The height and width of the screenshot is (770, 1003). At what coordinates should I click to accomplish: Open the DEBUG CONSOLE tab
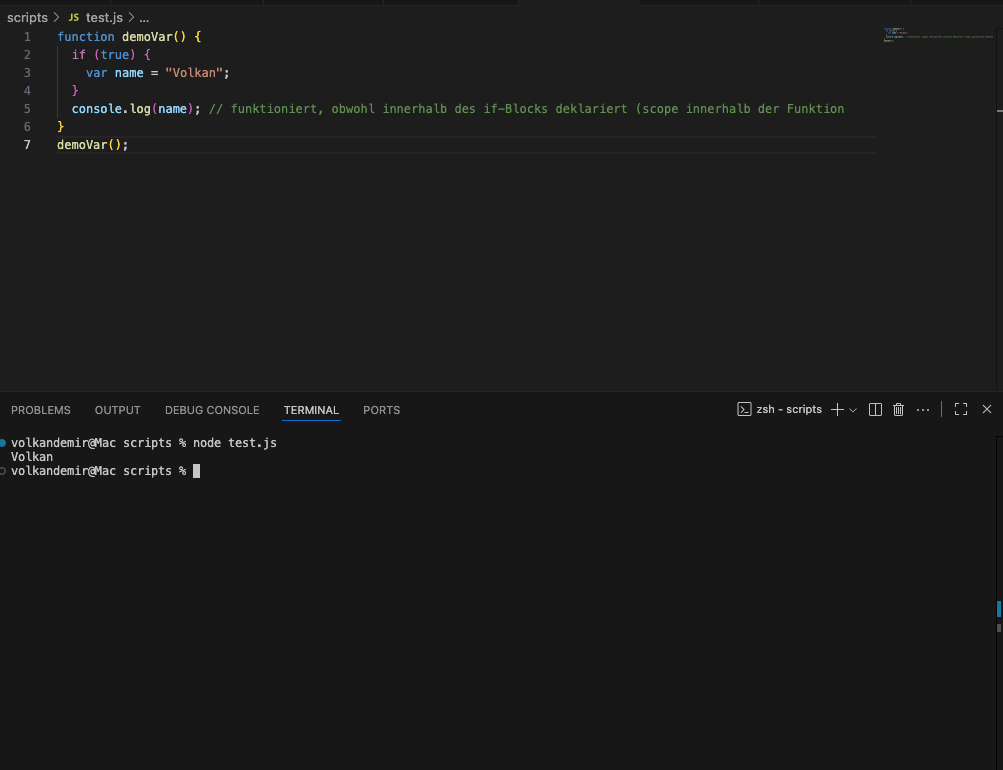coord(212,411)
